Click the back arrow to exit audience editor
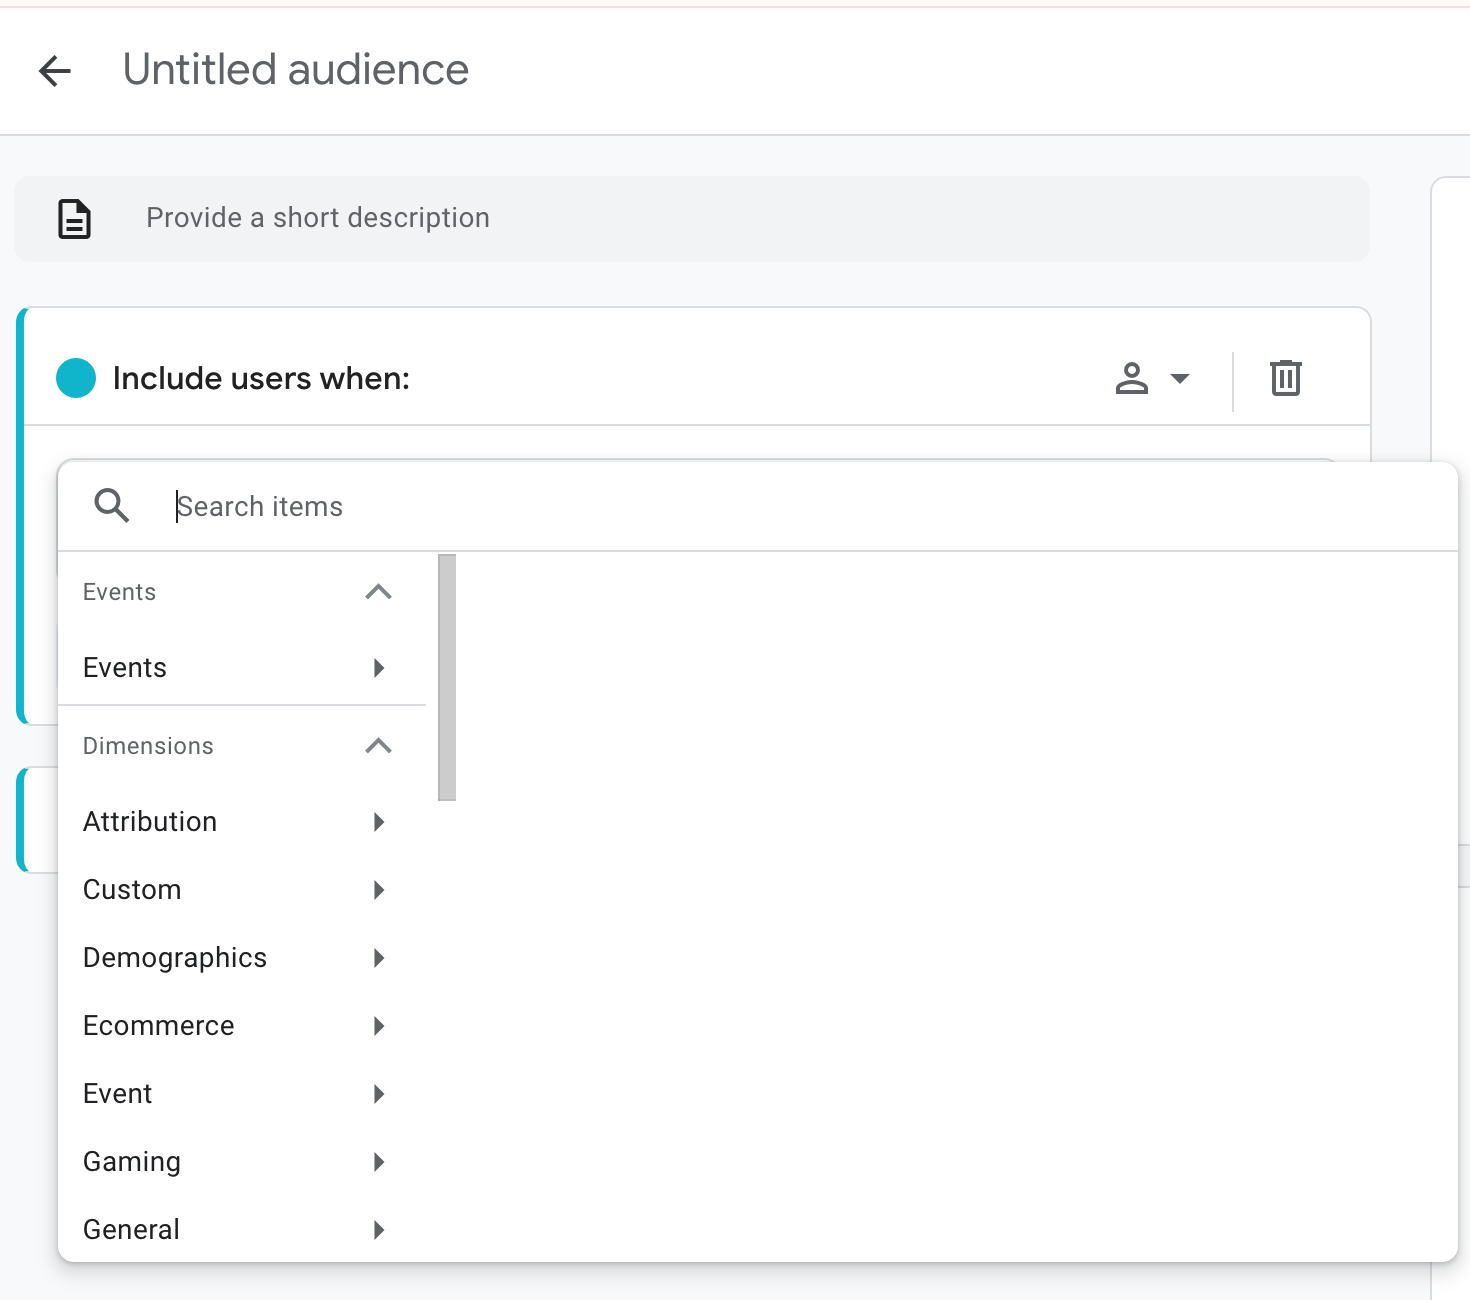 (x=55, y=70)
